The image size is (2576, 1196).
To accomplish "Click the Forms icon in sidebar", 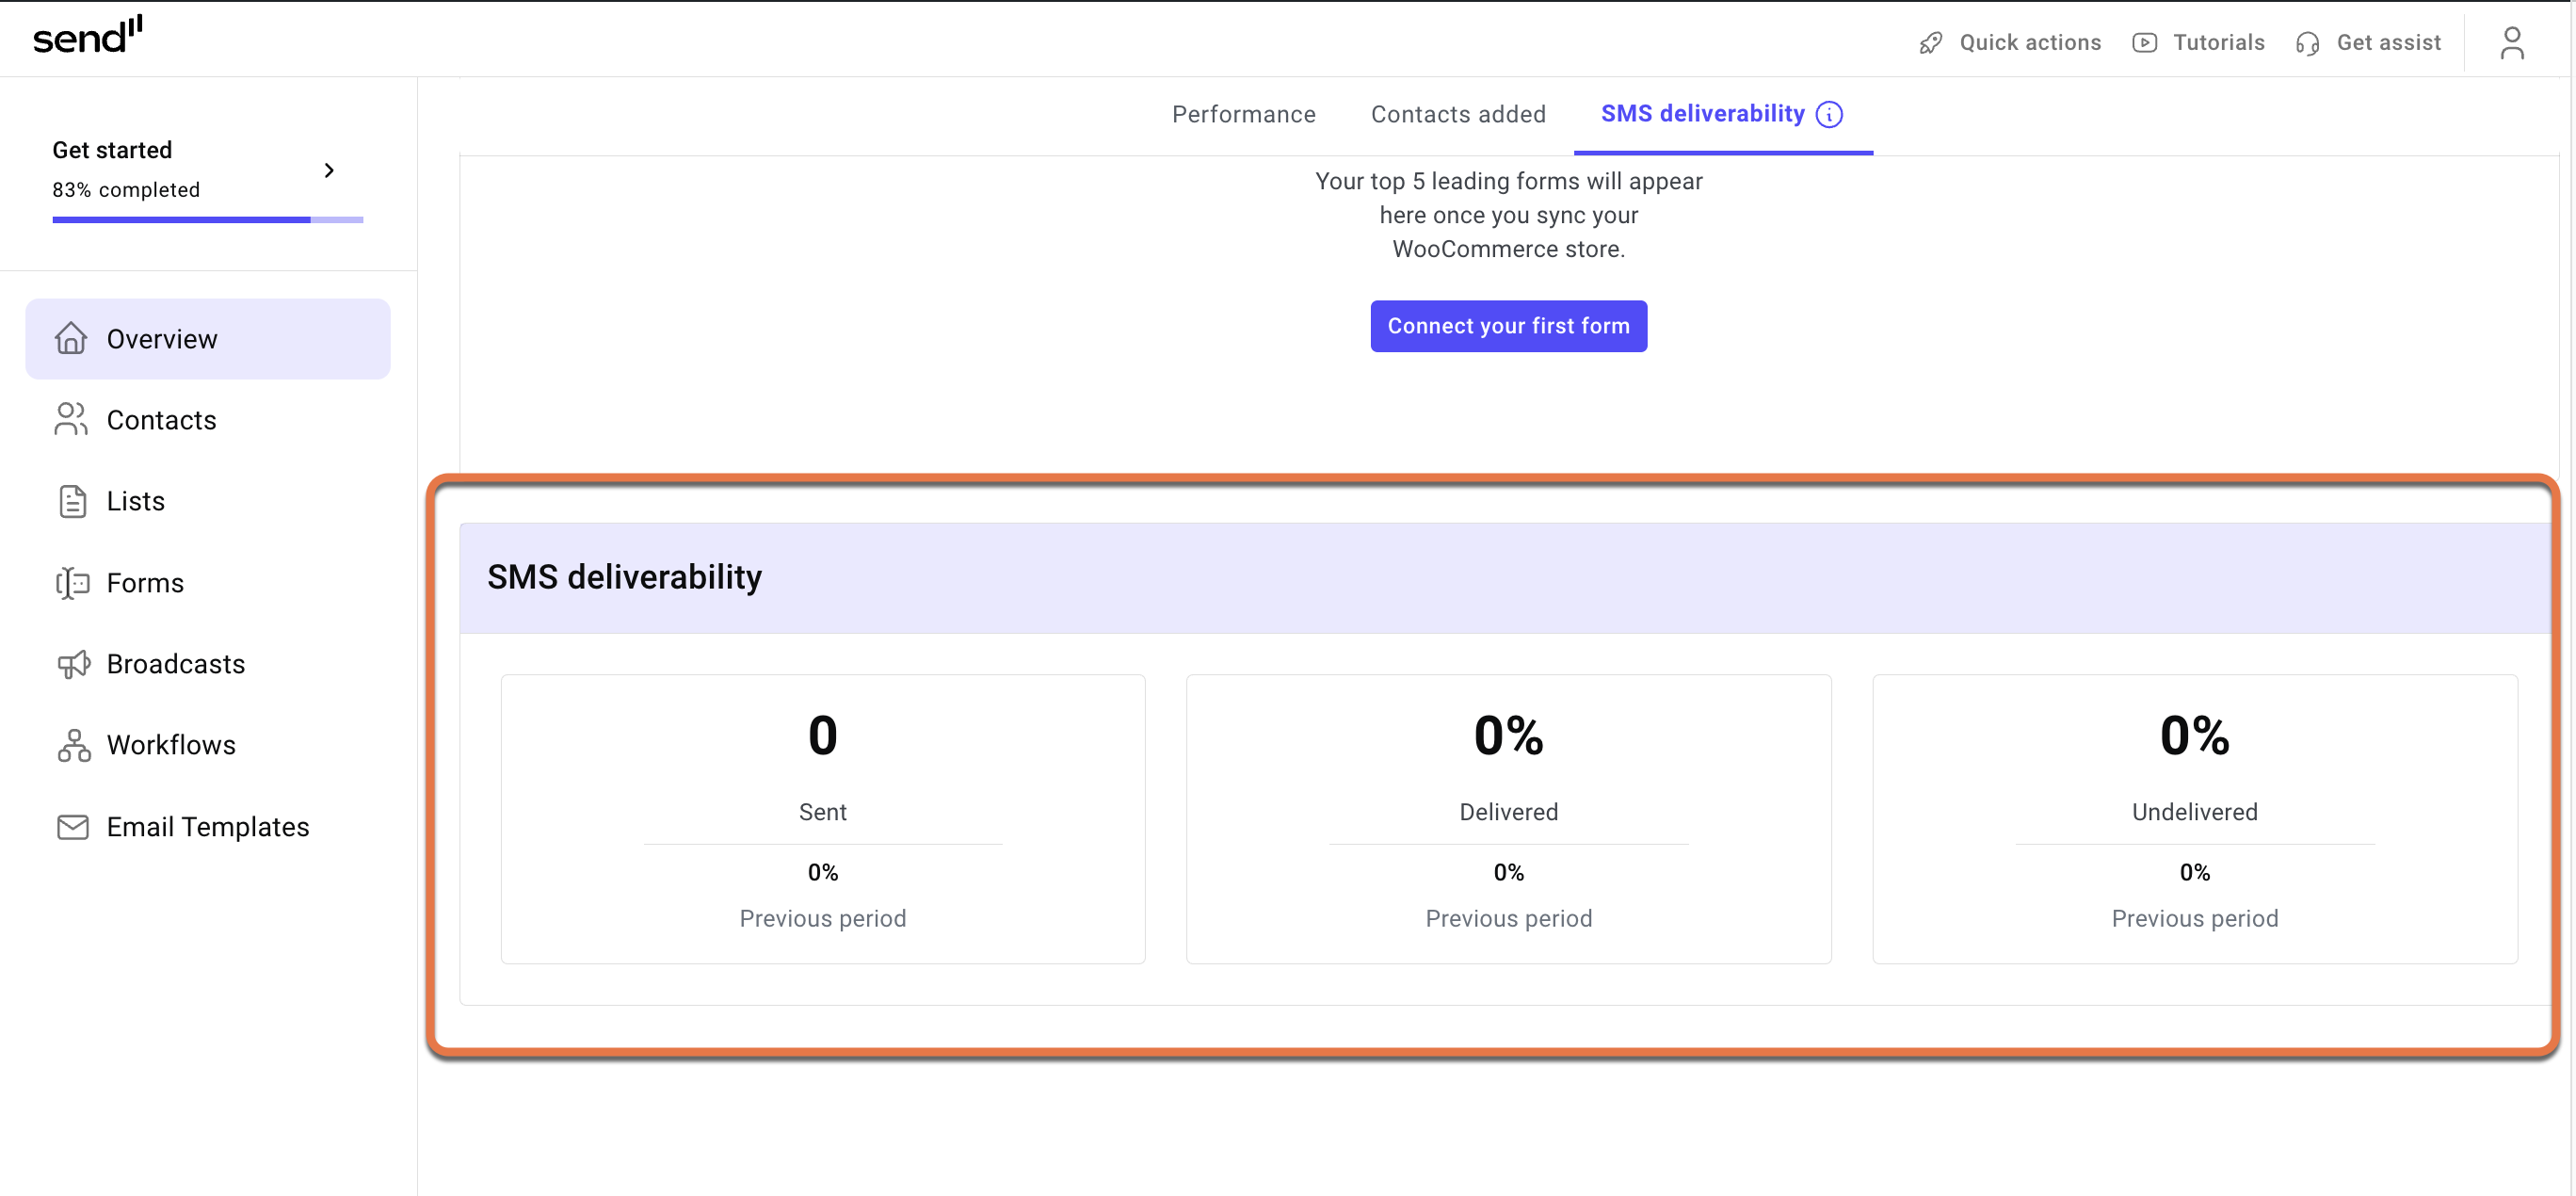I will [x=72, y=582].
